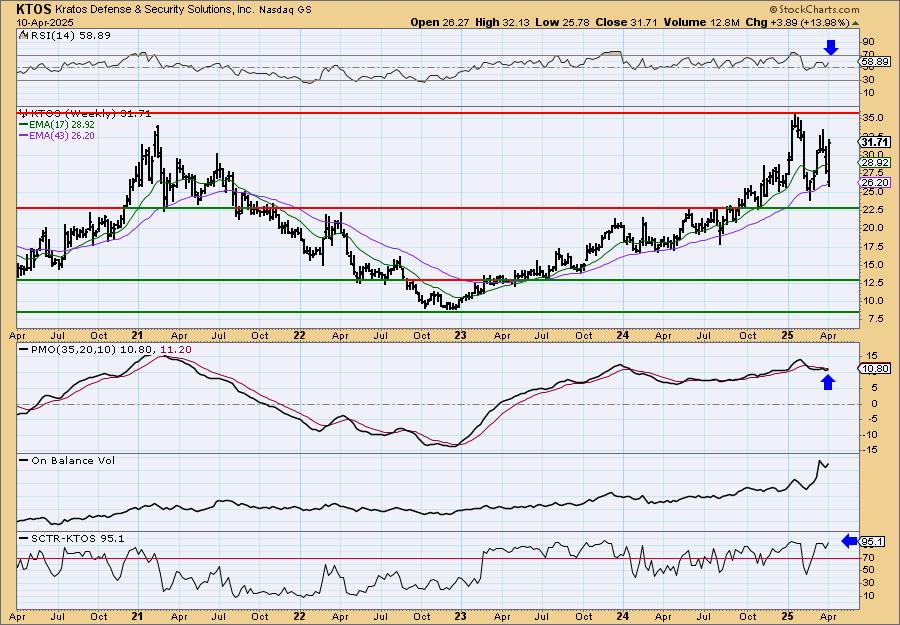Click the black legend dash before On Balance Vol
This screenshot has height=625, width=900.
(x=24, y=460)
